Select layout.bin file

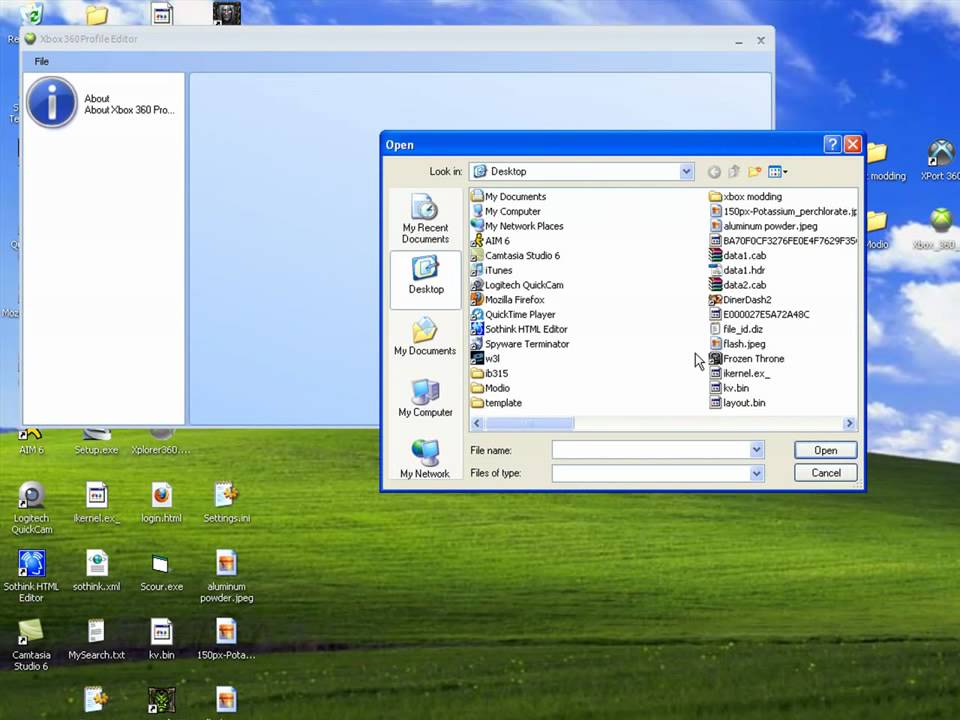pos(737,402)
